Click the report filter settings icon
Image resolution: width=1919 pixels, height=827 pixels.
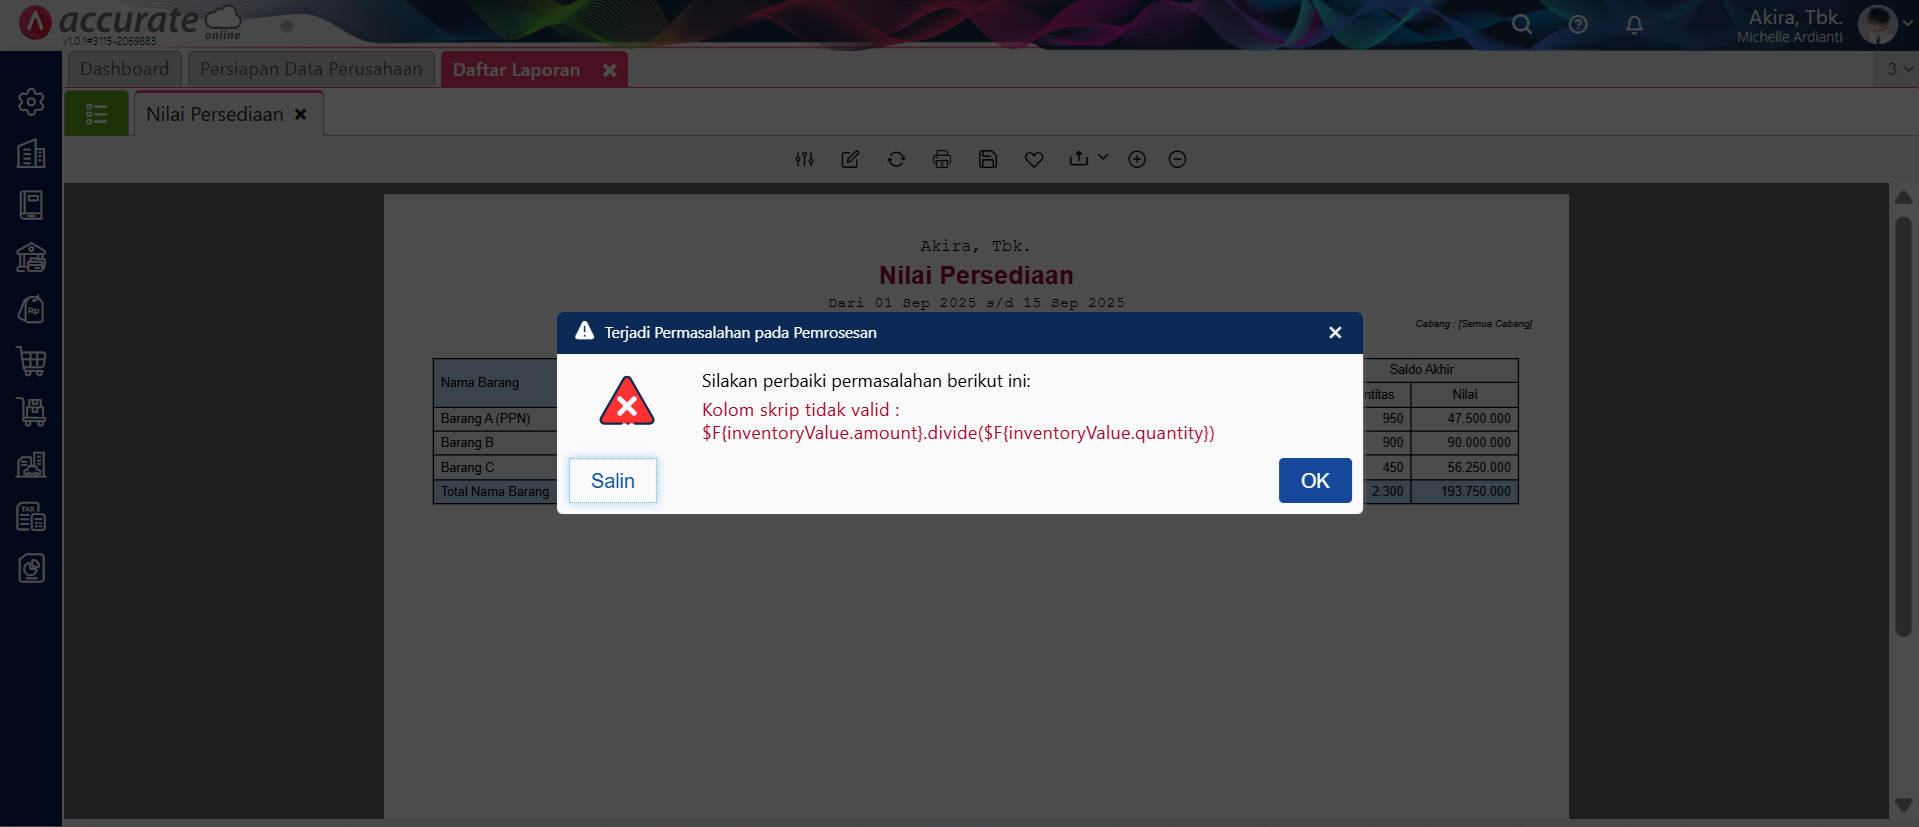[x=804, y=159]
